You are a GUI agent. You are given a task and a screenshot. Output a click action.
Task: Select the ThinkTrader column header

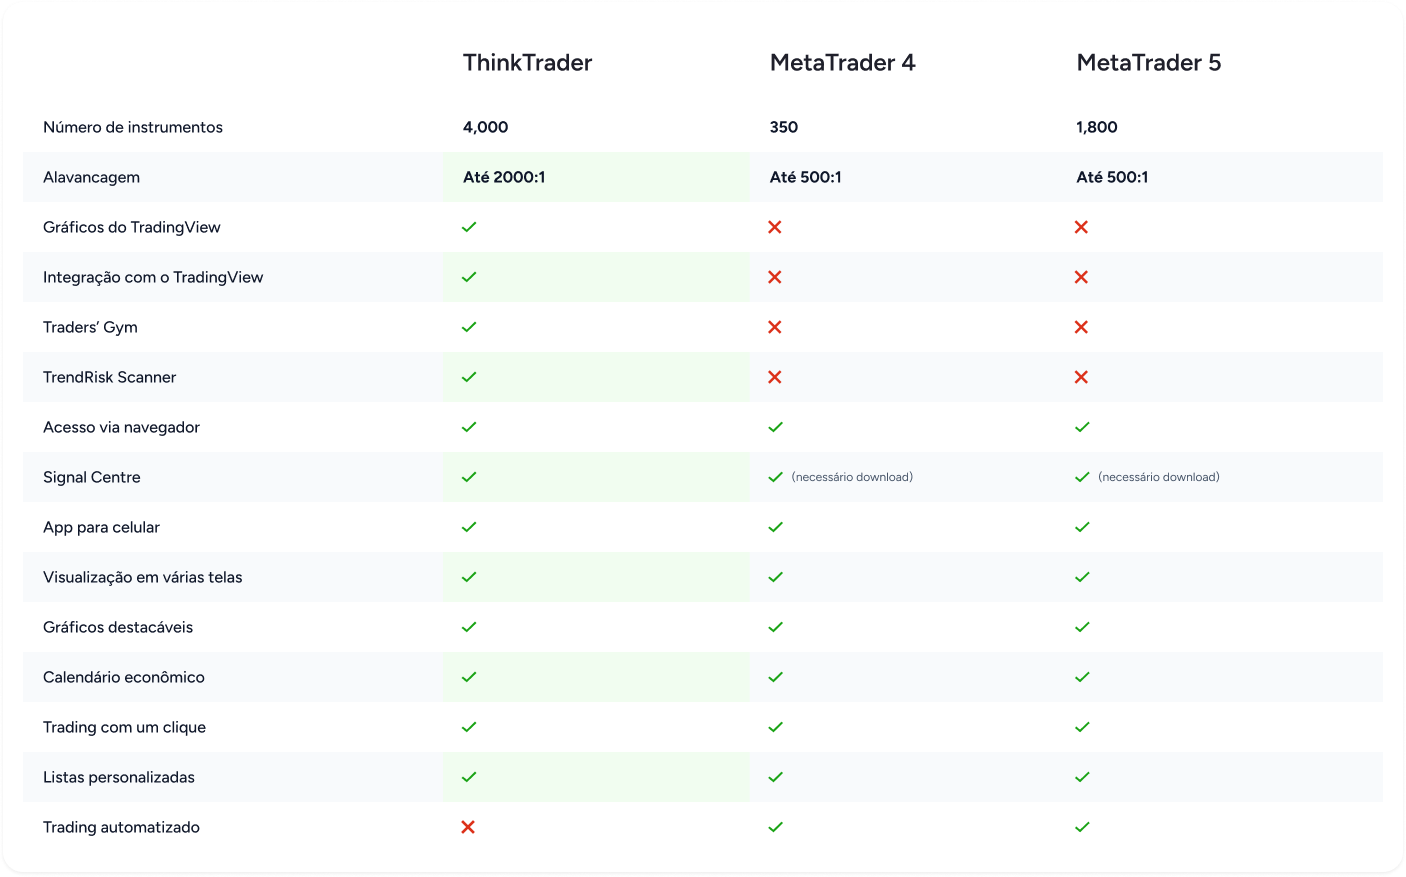[527, 63]
